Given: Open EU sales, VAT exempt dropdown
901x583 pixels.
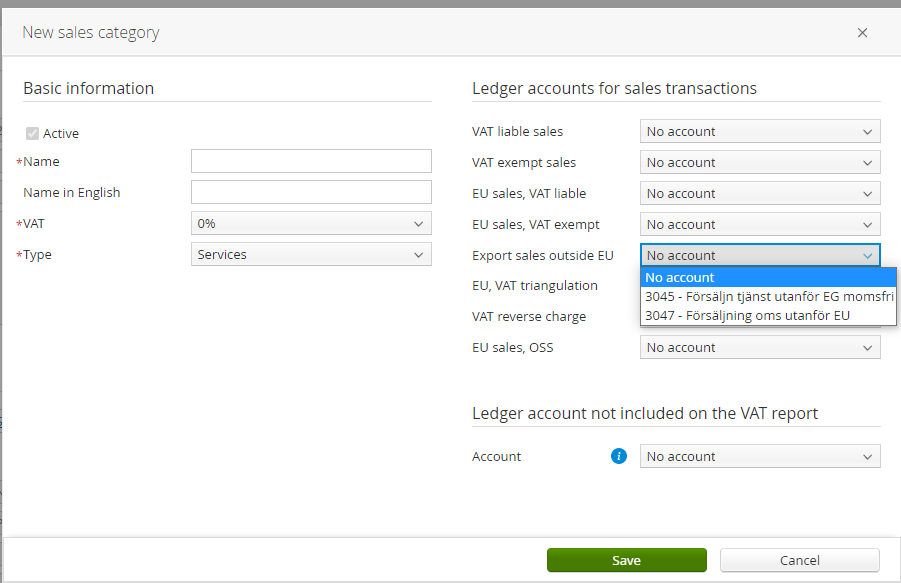Looking at the screenshot, I should 760,224.
